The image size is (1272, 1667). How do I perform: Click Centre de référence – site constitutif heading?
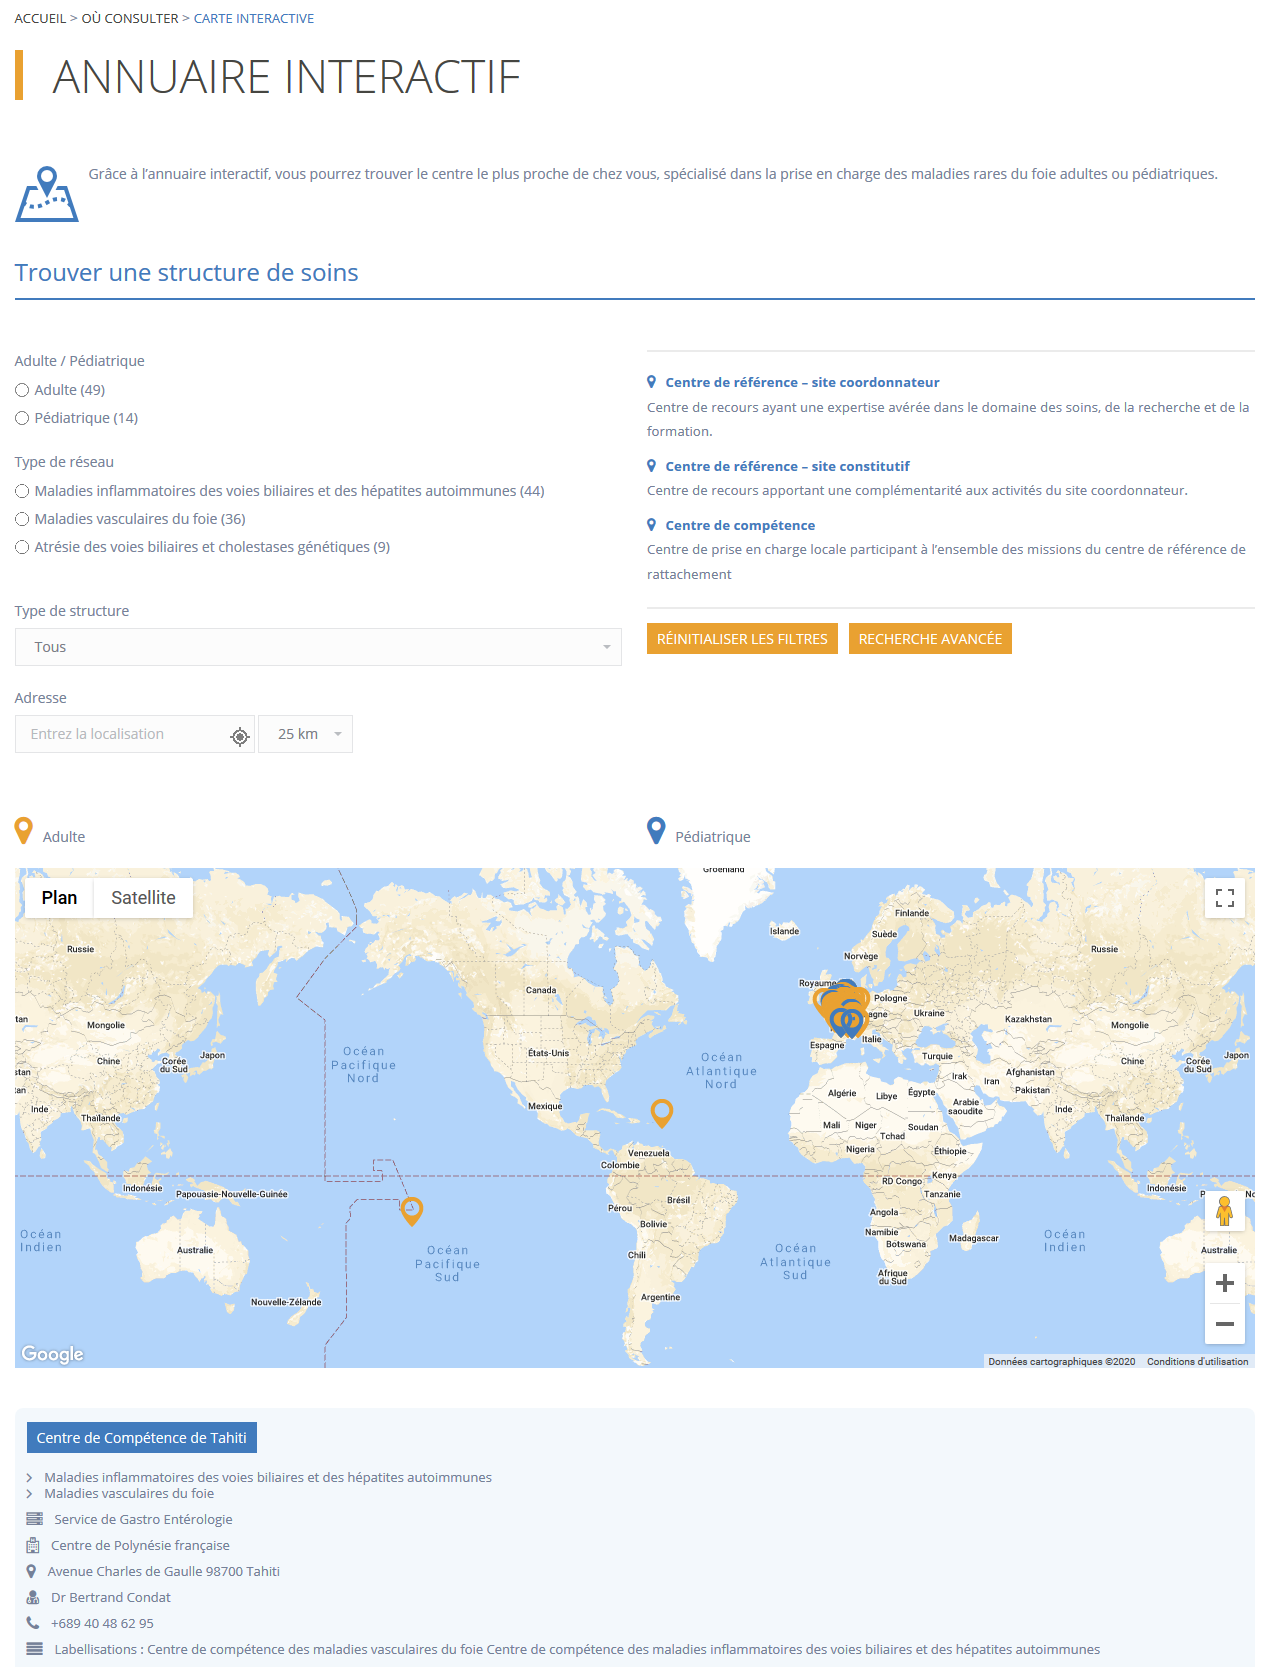coord(787,466)
